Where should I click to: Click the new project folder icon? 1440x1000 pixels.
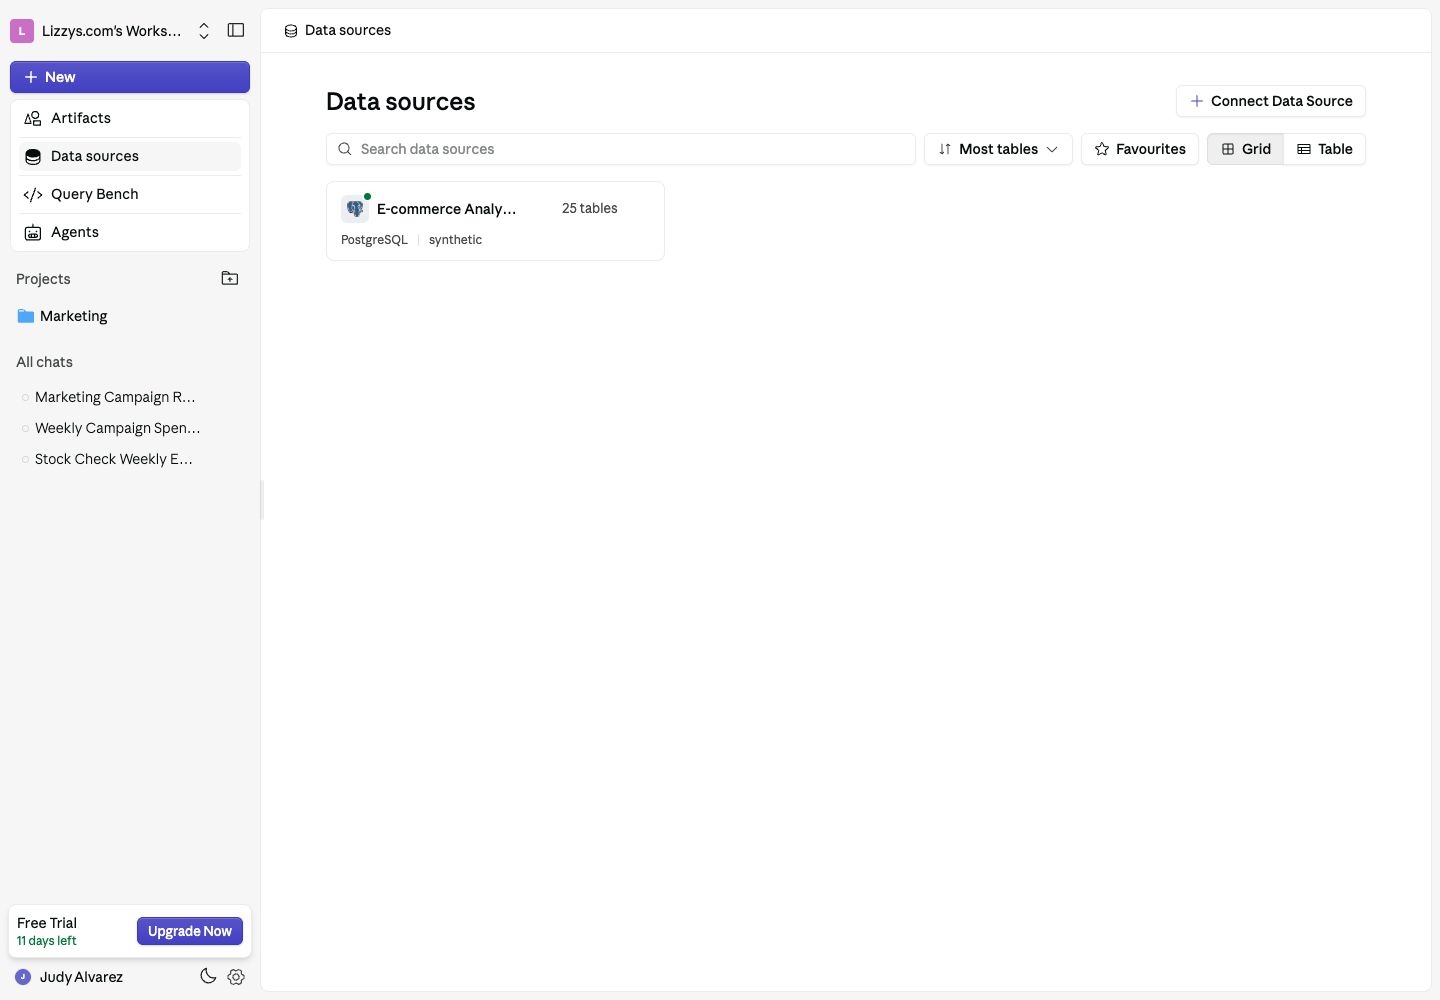pyautogui.click(x=230, y=278)
